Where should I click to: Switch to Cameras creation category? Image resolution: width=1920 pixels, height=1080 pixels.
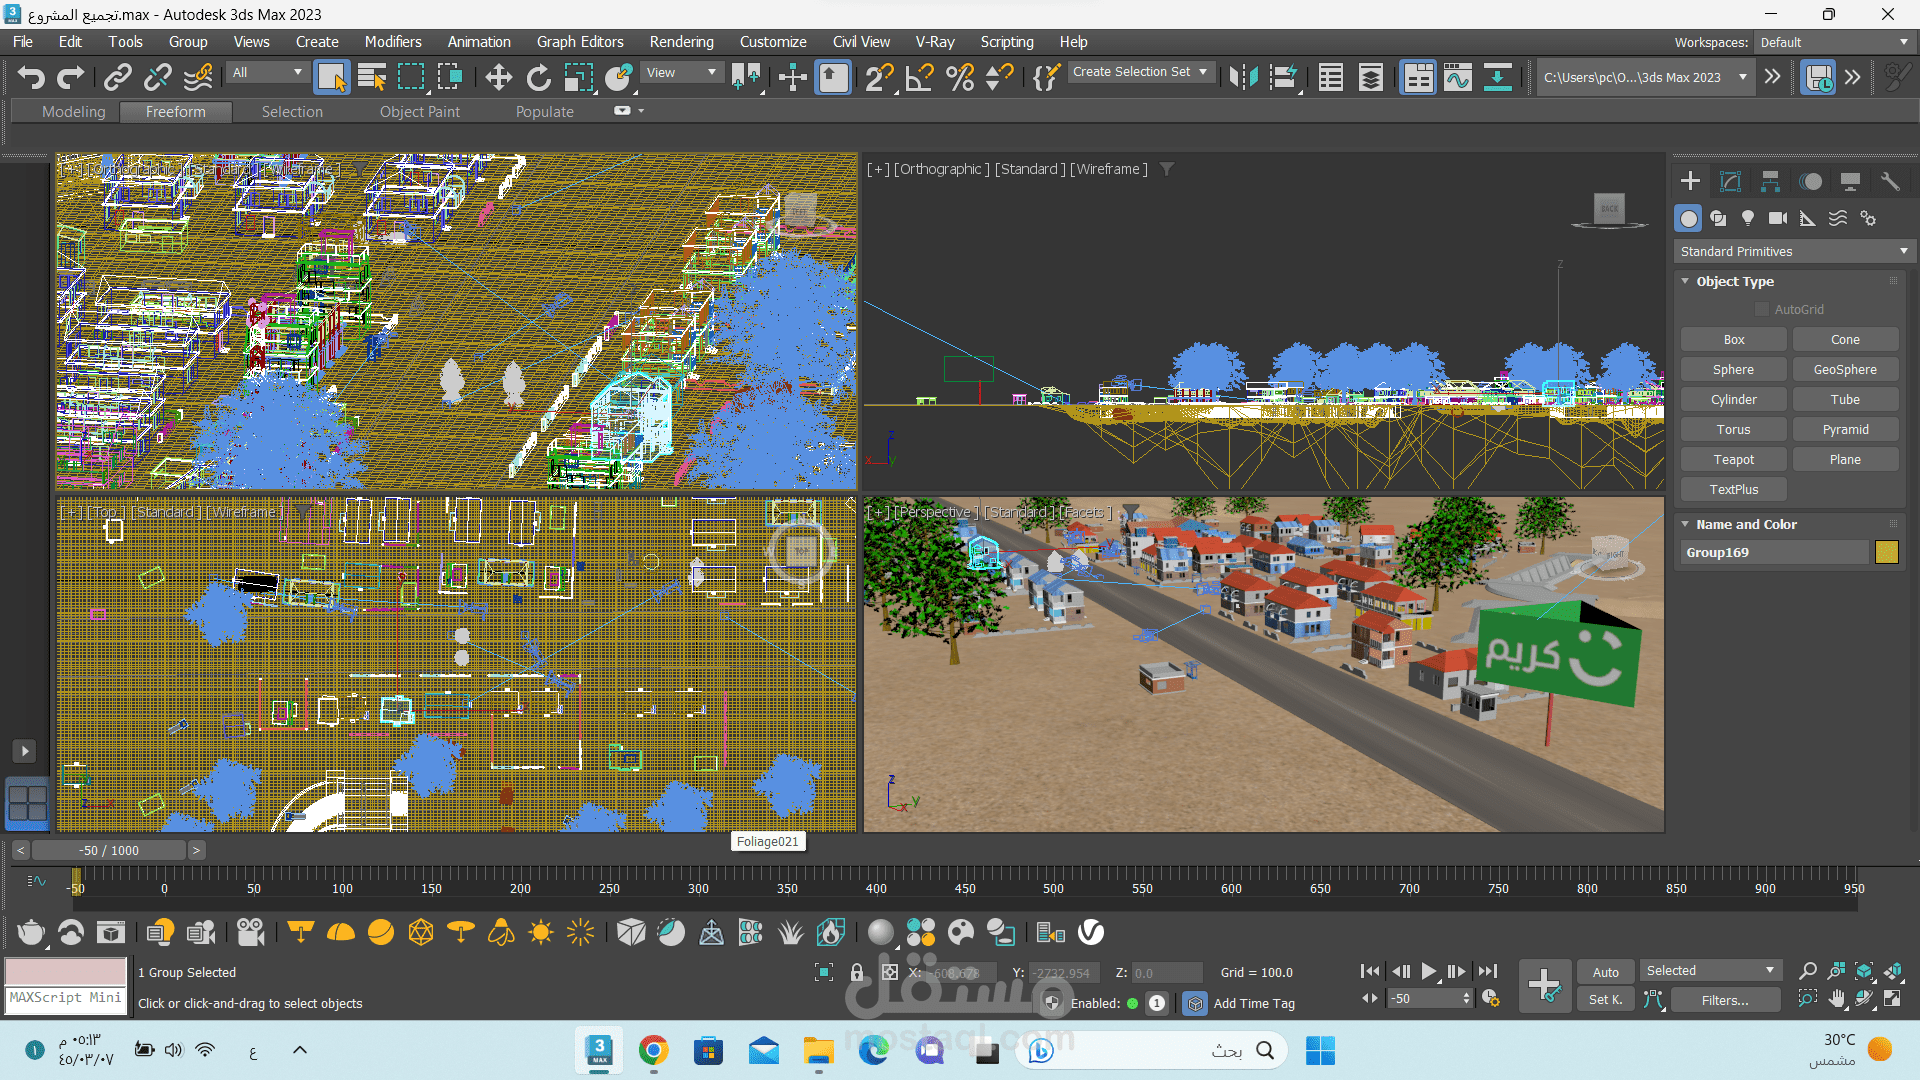[x=1778, y=218]
